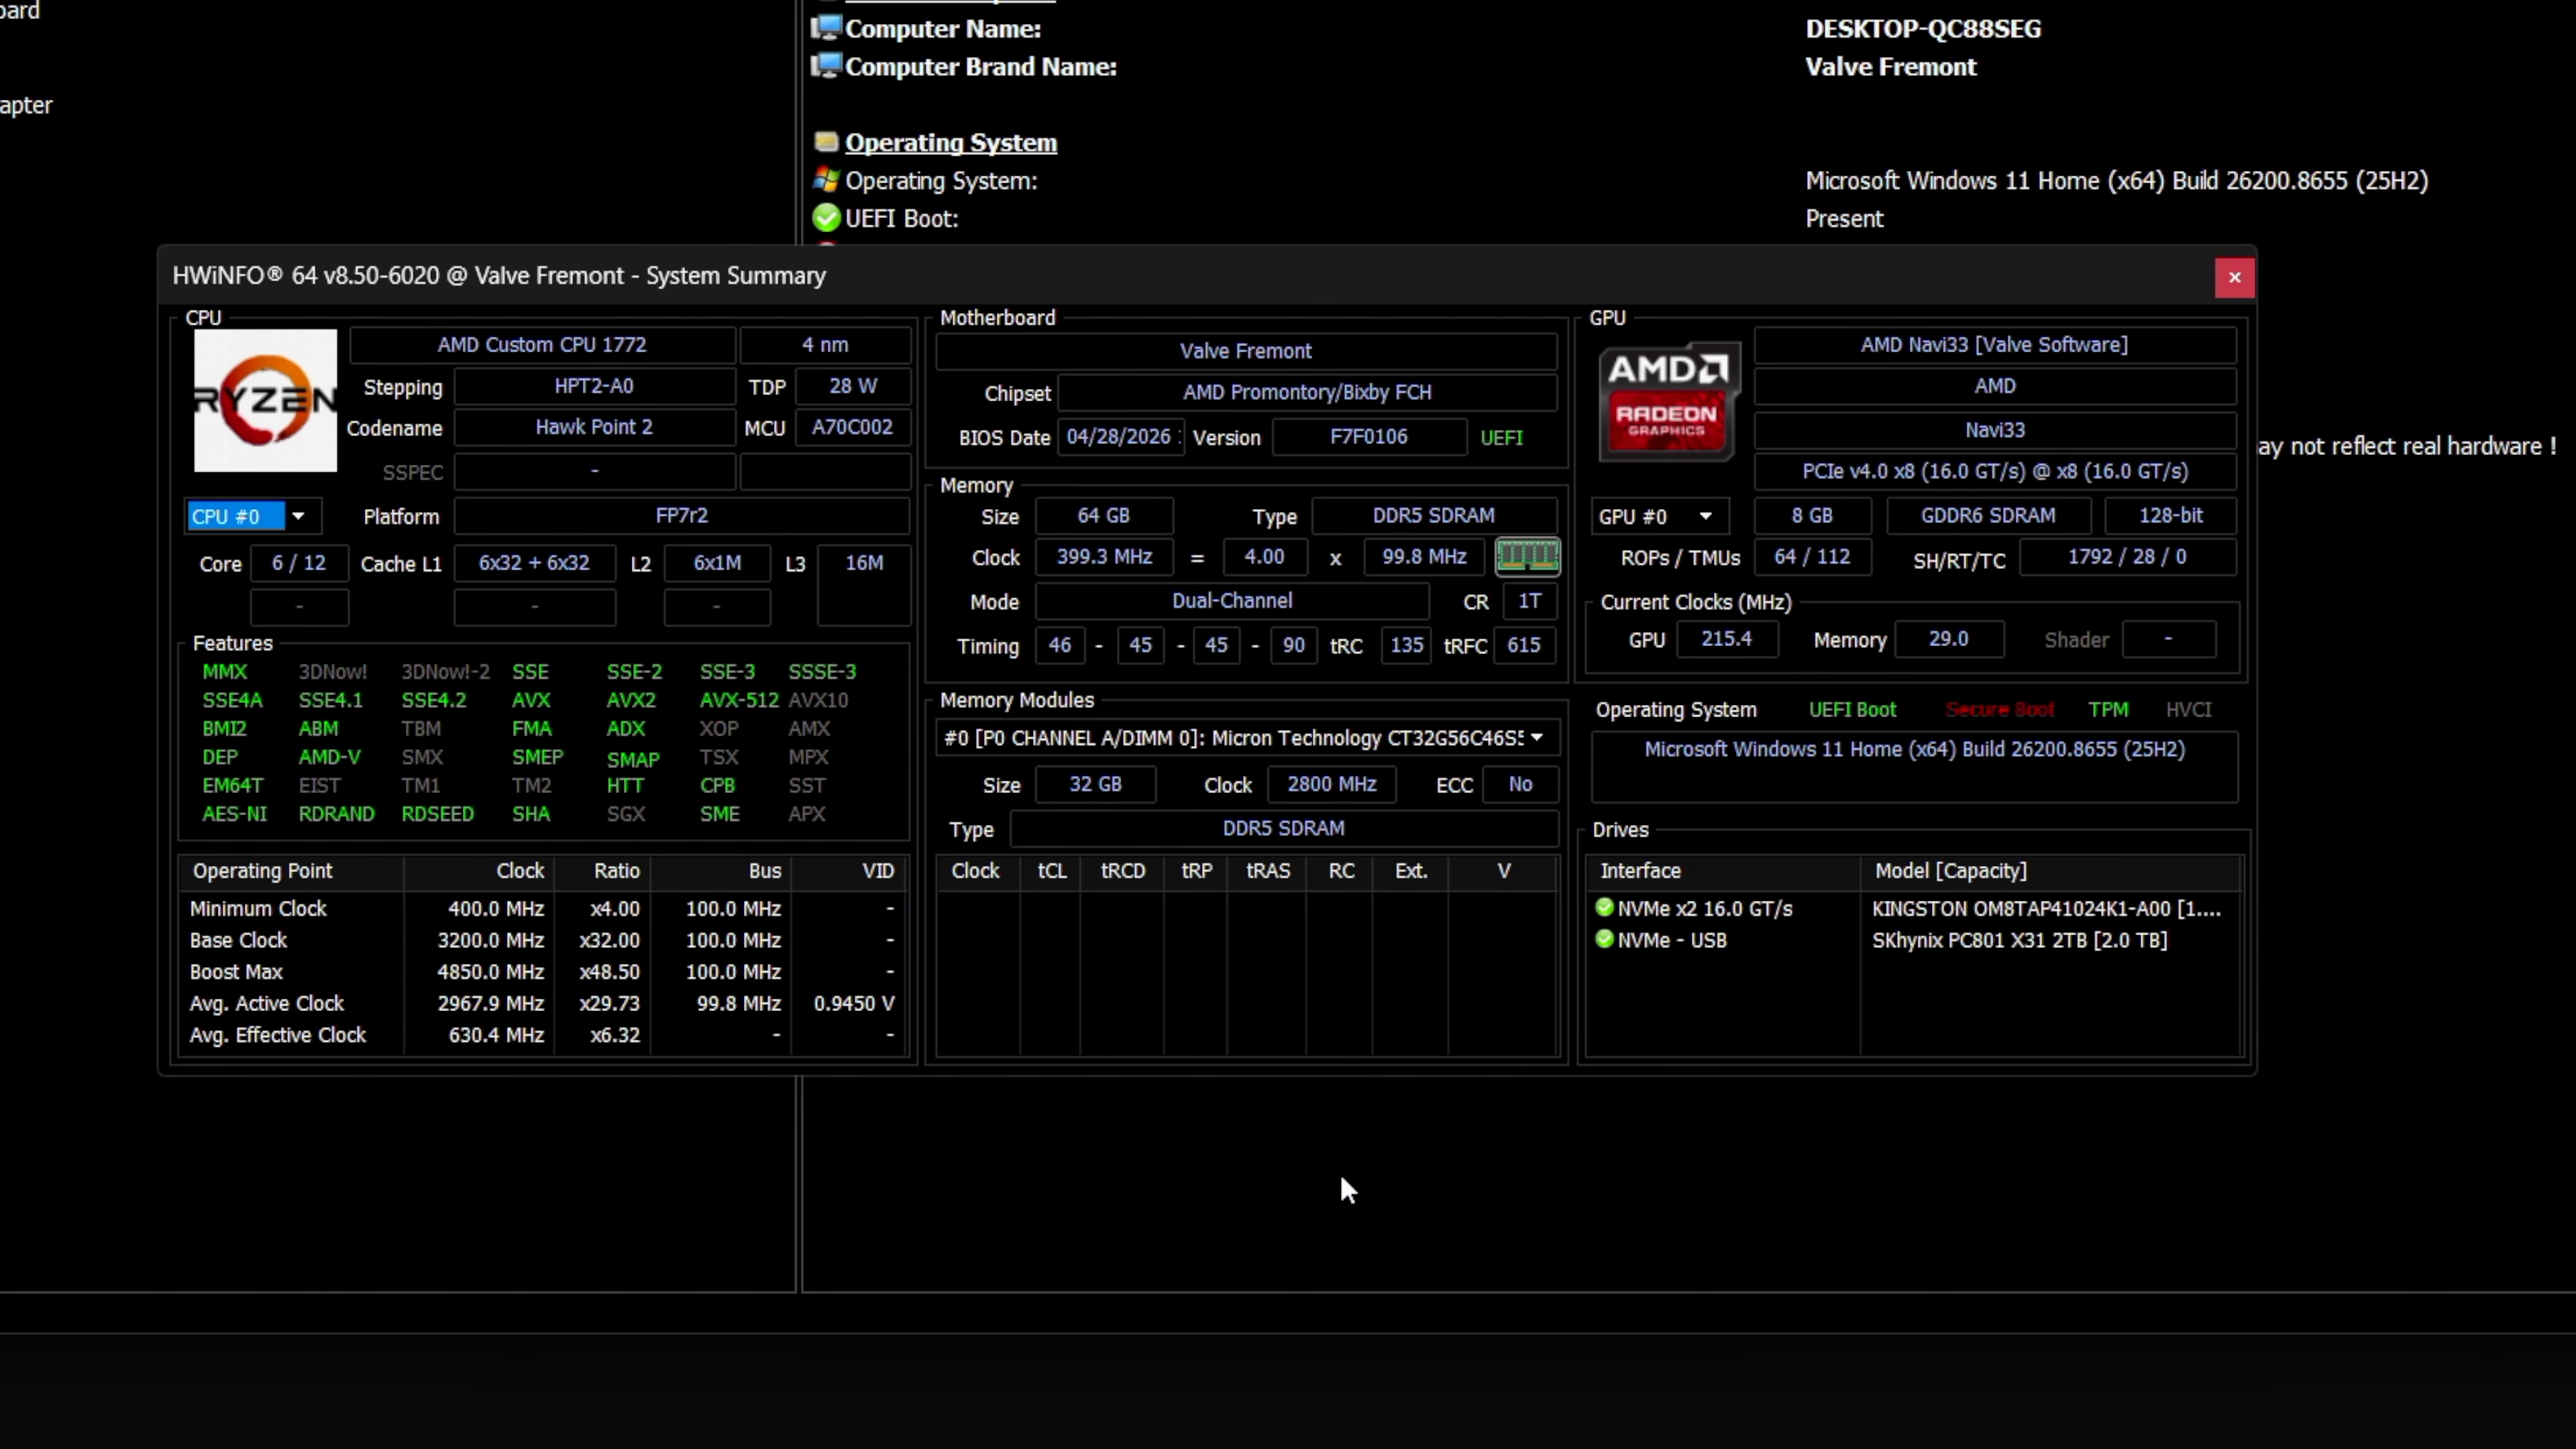The height and width of the screenshot is (1449, 2576).
Task: Close the System Summary window
Action: (x=2234, y=277)
